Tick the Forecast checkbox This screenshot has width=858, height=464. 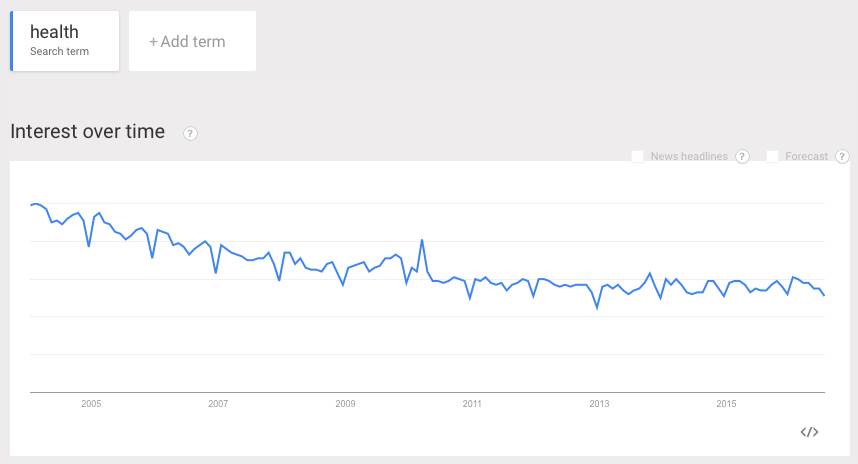pos(773,156)
